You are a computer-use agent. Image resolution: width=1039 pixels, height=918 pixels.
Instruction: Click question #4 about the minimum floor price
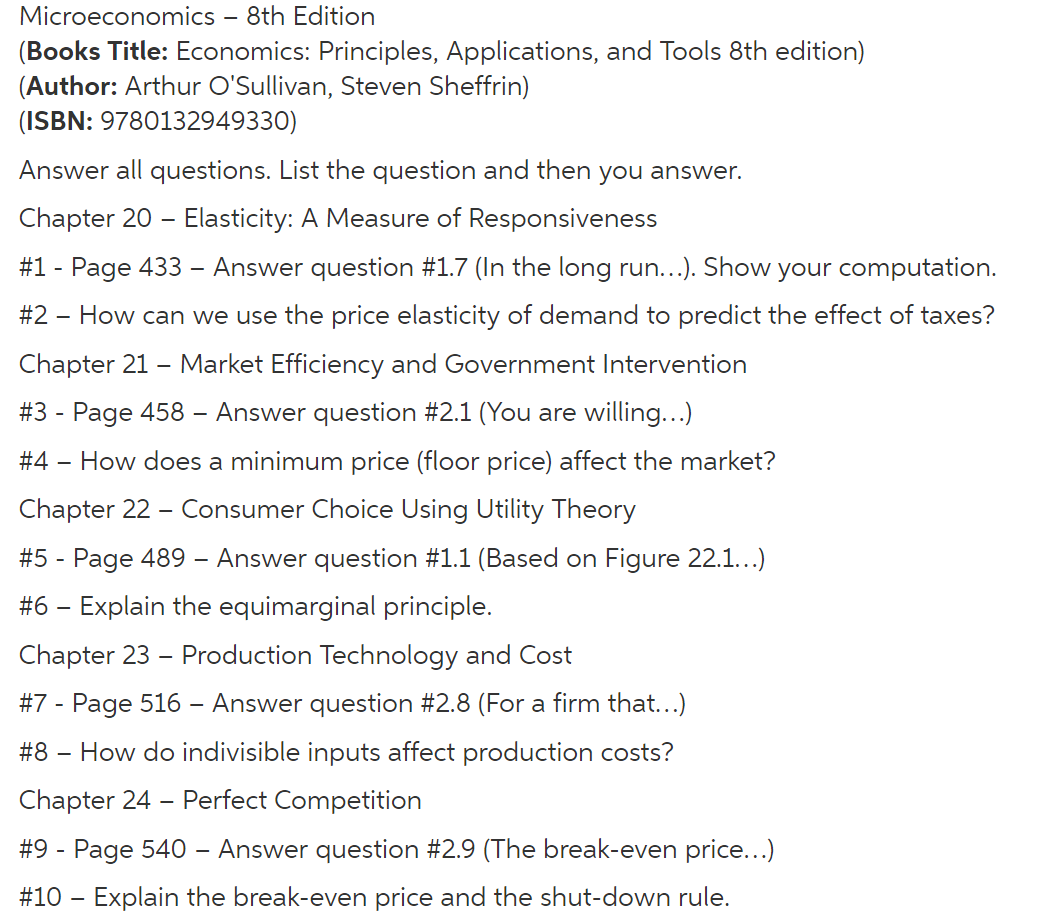point(398,461)
